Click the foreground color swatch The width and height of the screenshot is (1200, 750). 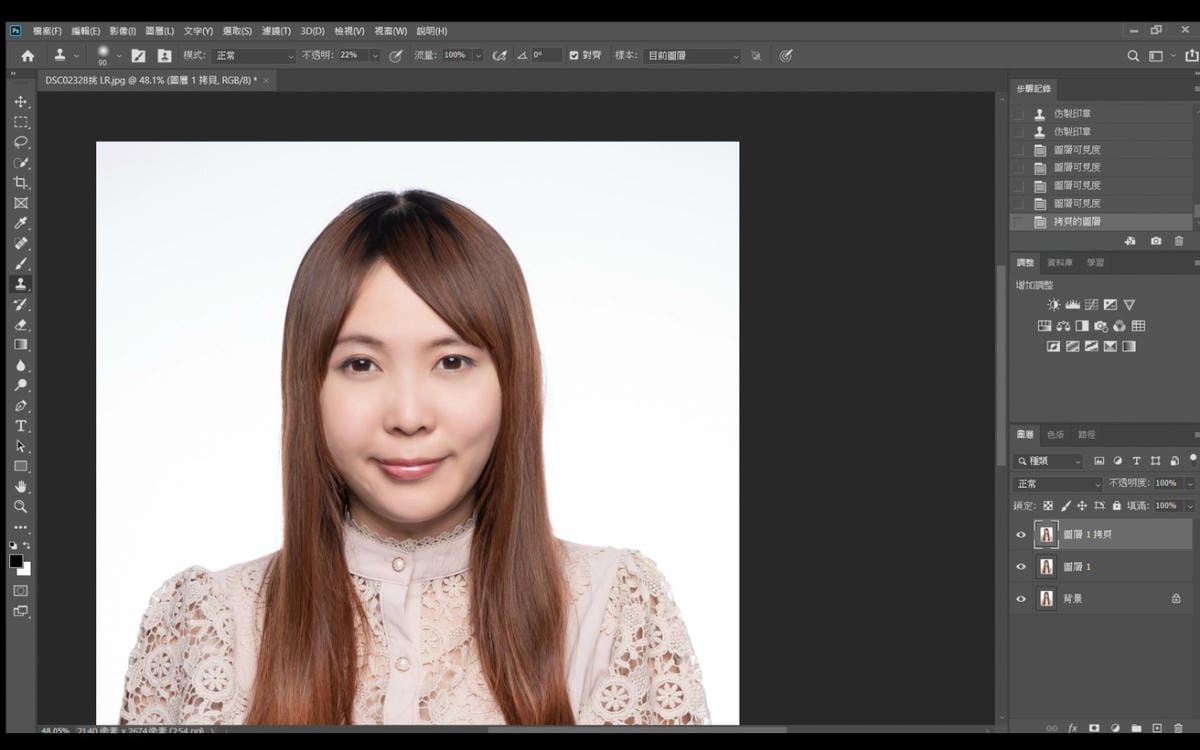coord(16,562)
